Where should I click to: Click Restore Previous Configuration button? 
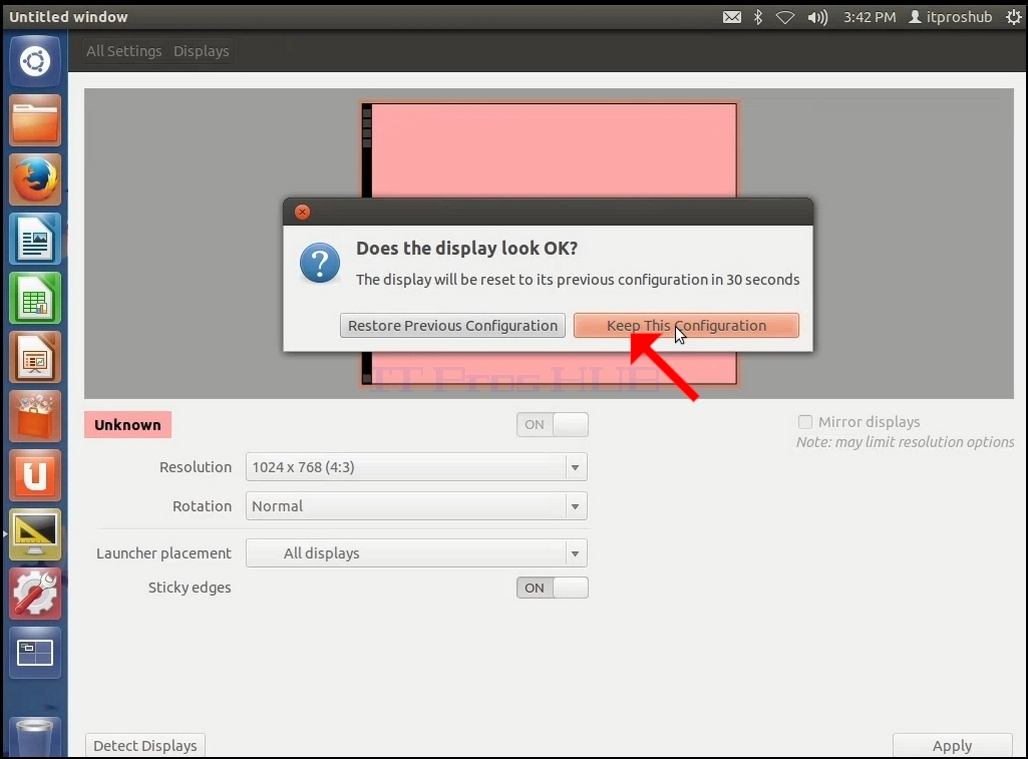point(452,326)
